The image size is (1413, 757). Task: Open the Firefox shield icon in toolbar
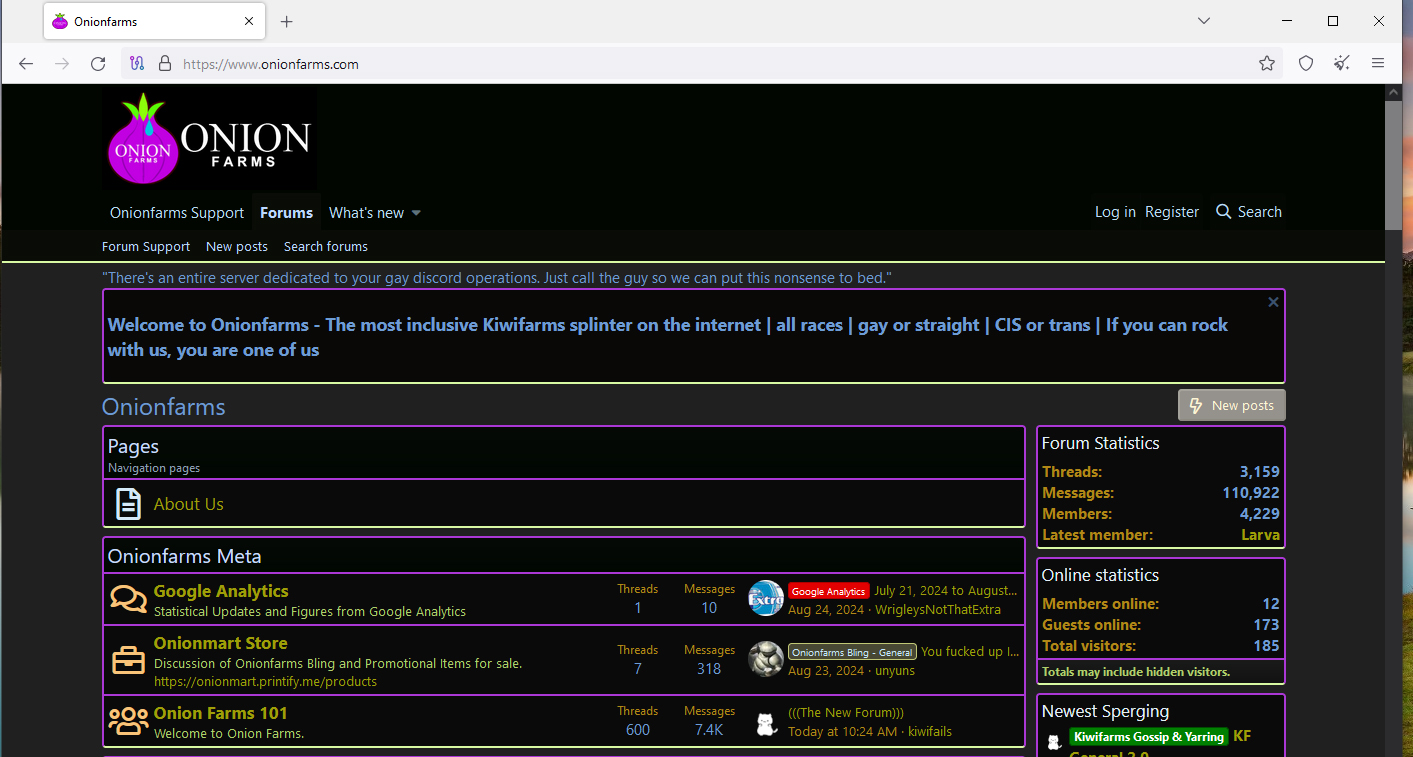[1306, 64]
